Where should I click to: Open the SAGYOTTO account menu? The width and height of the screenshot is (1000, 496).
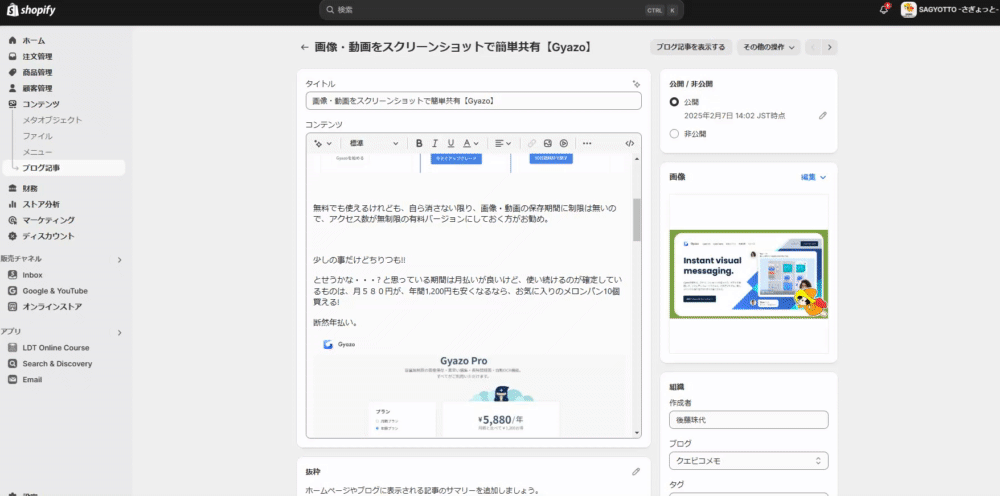pos(948,10)
